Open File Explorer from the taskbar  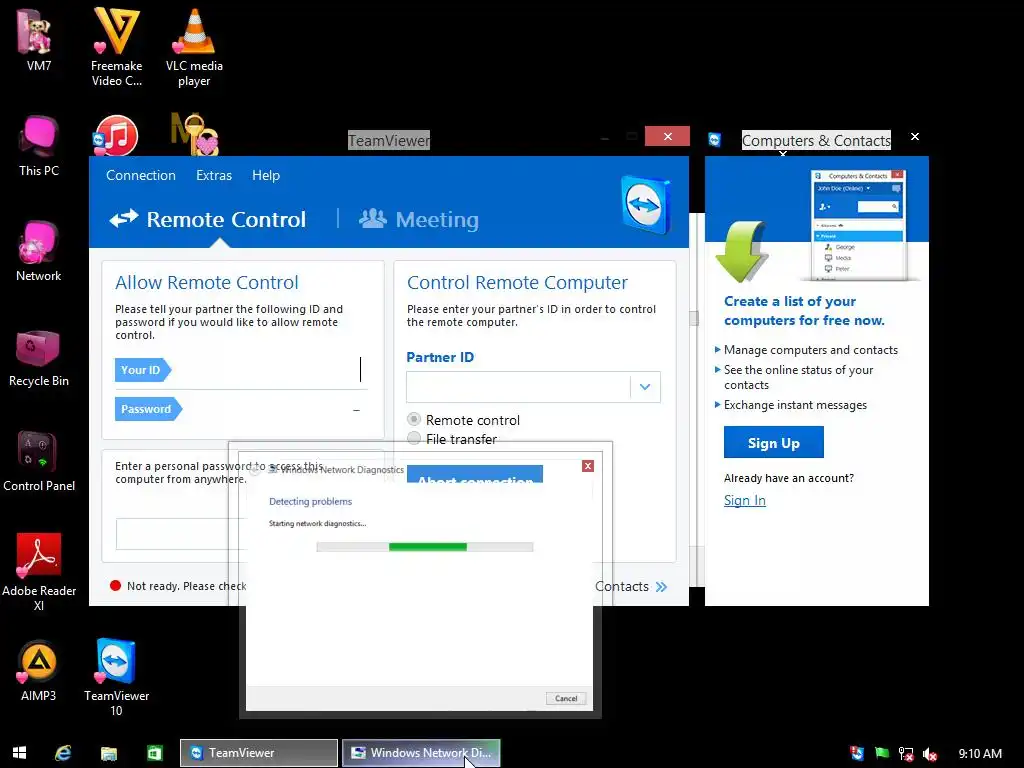click(108, 753)
